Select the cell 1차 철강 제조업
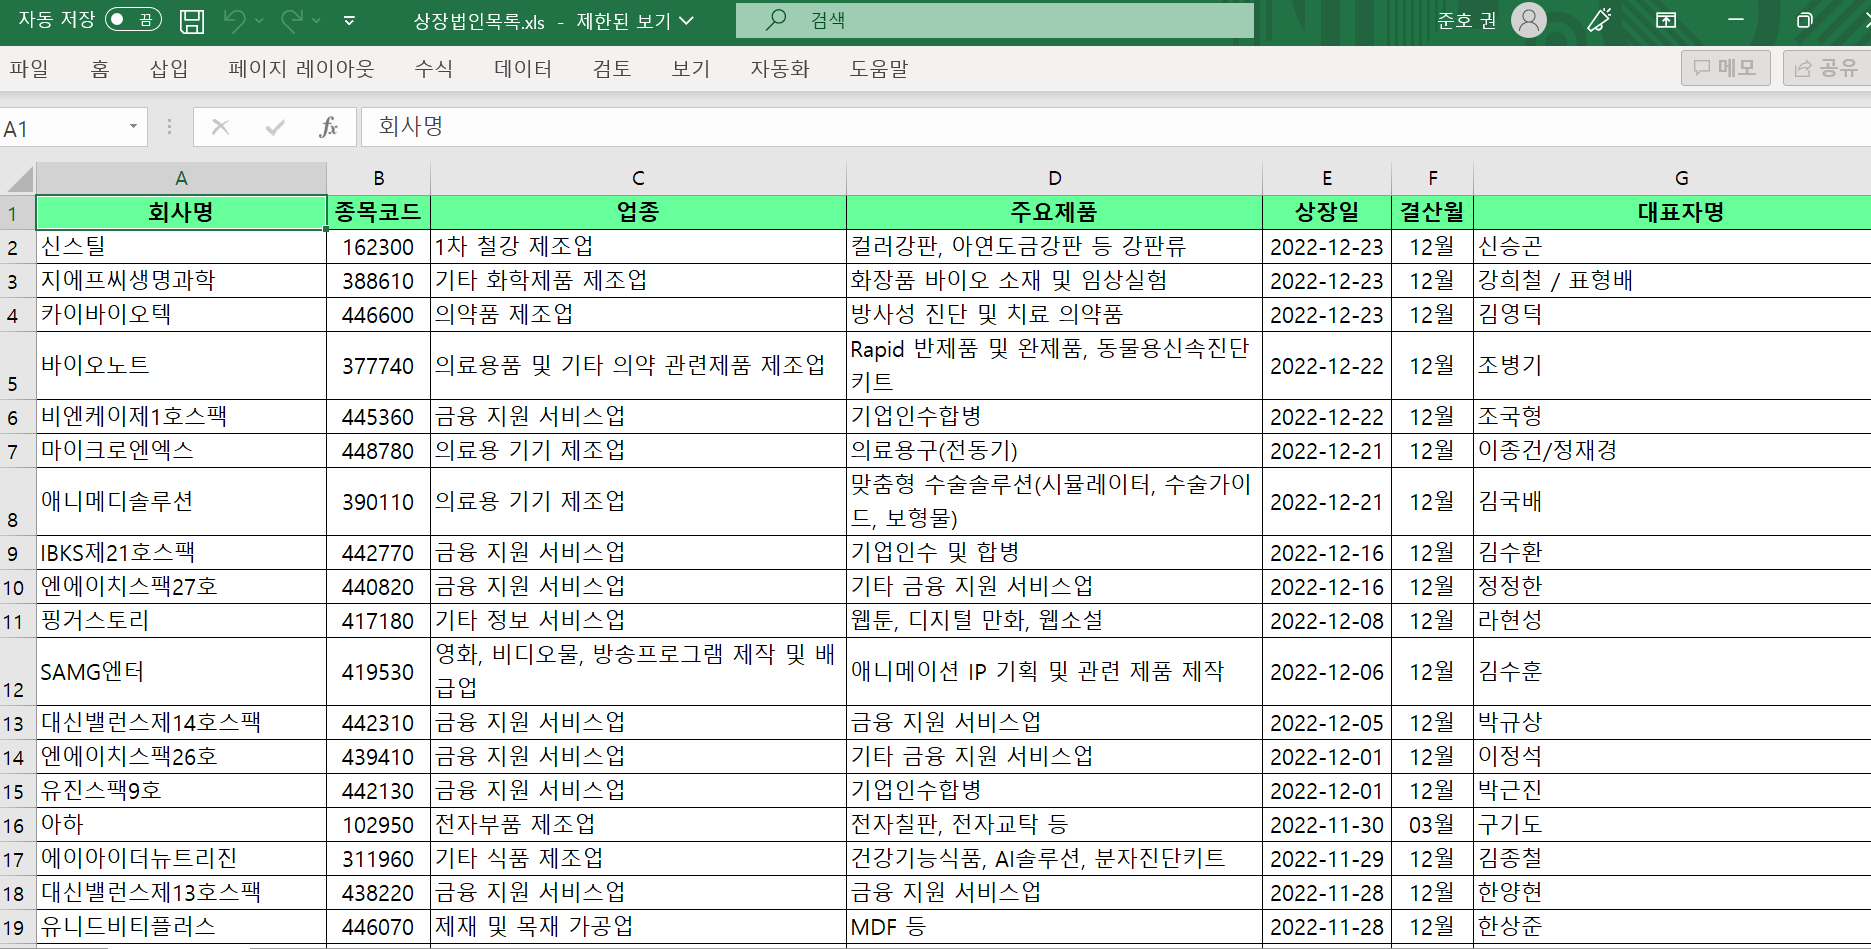1871x949 pixels. (638, 247)
